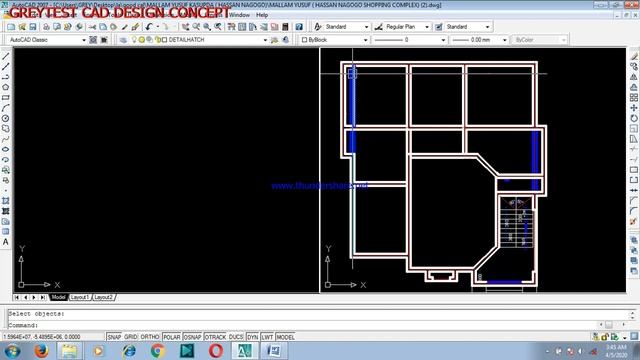Screen dimensions: 640x360
Task: Toggle ORTHO mode in status bar
Action: tap(150, 337)
